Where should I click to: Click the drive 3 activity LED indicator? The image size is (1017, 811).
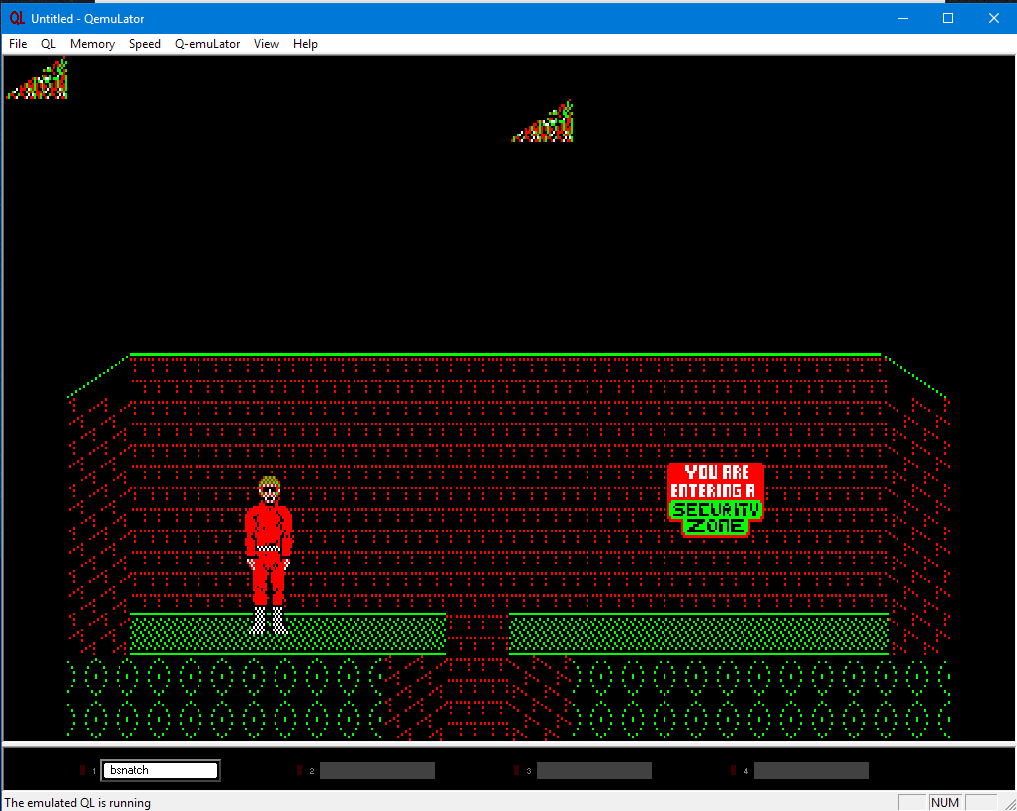(x=516, y=770)
